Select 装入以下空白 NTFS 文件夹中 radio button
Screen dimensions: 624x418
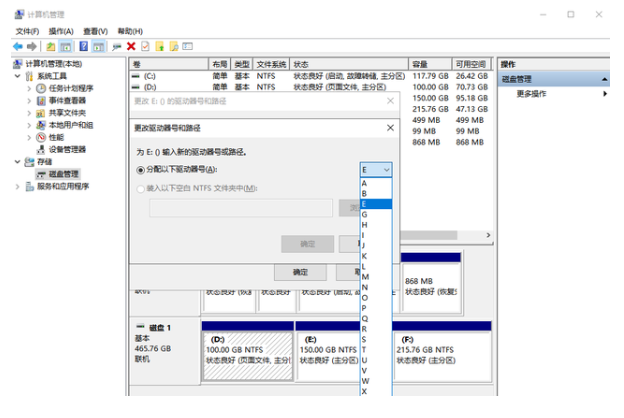140,189
